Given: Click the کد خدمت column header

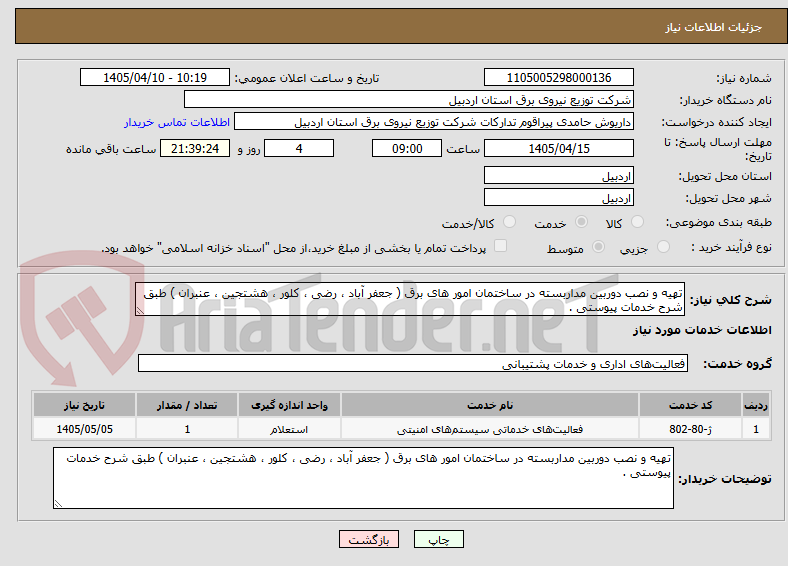Looking at the screenshot, I should (691, 405).
